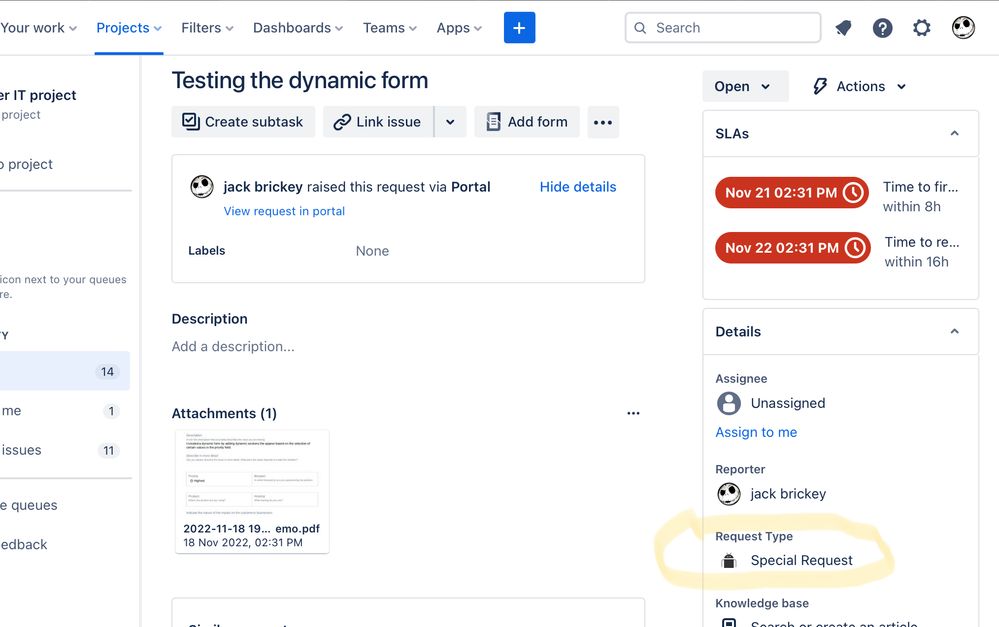This screenshot has width=999, height=627.
Task: Click the Search input field
Action: 723,27
